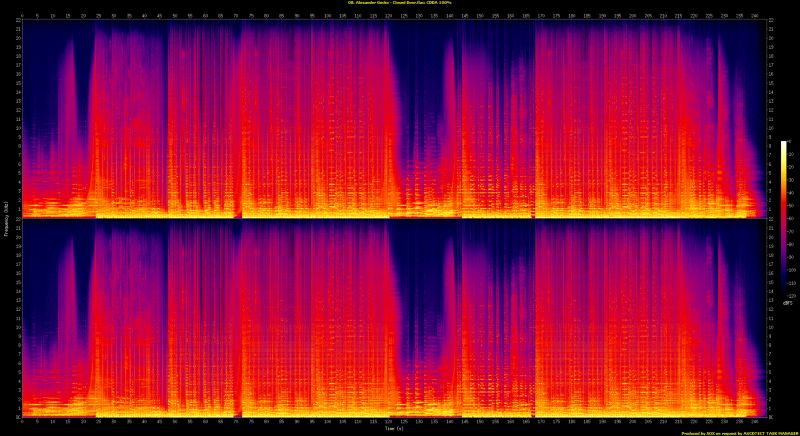Click the 22 kHz label on upper left axis

pyautogui.click(x=16, y=22)
